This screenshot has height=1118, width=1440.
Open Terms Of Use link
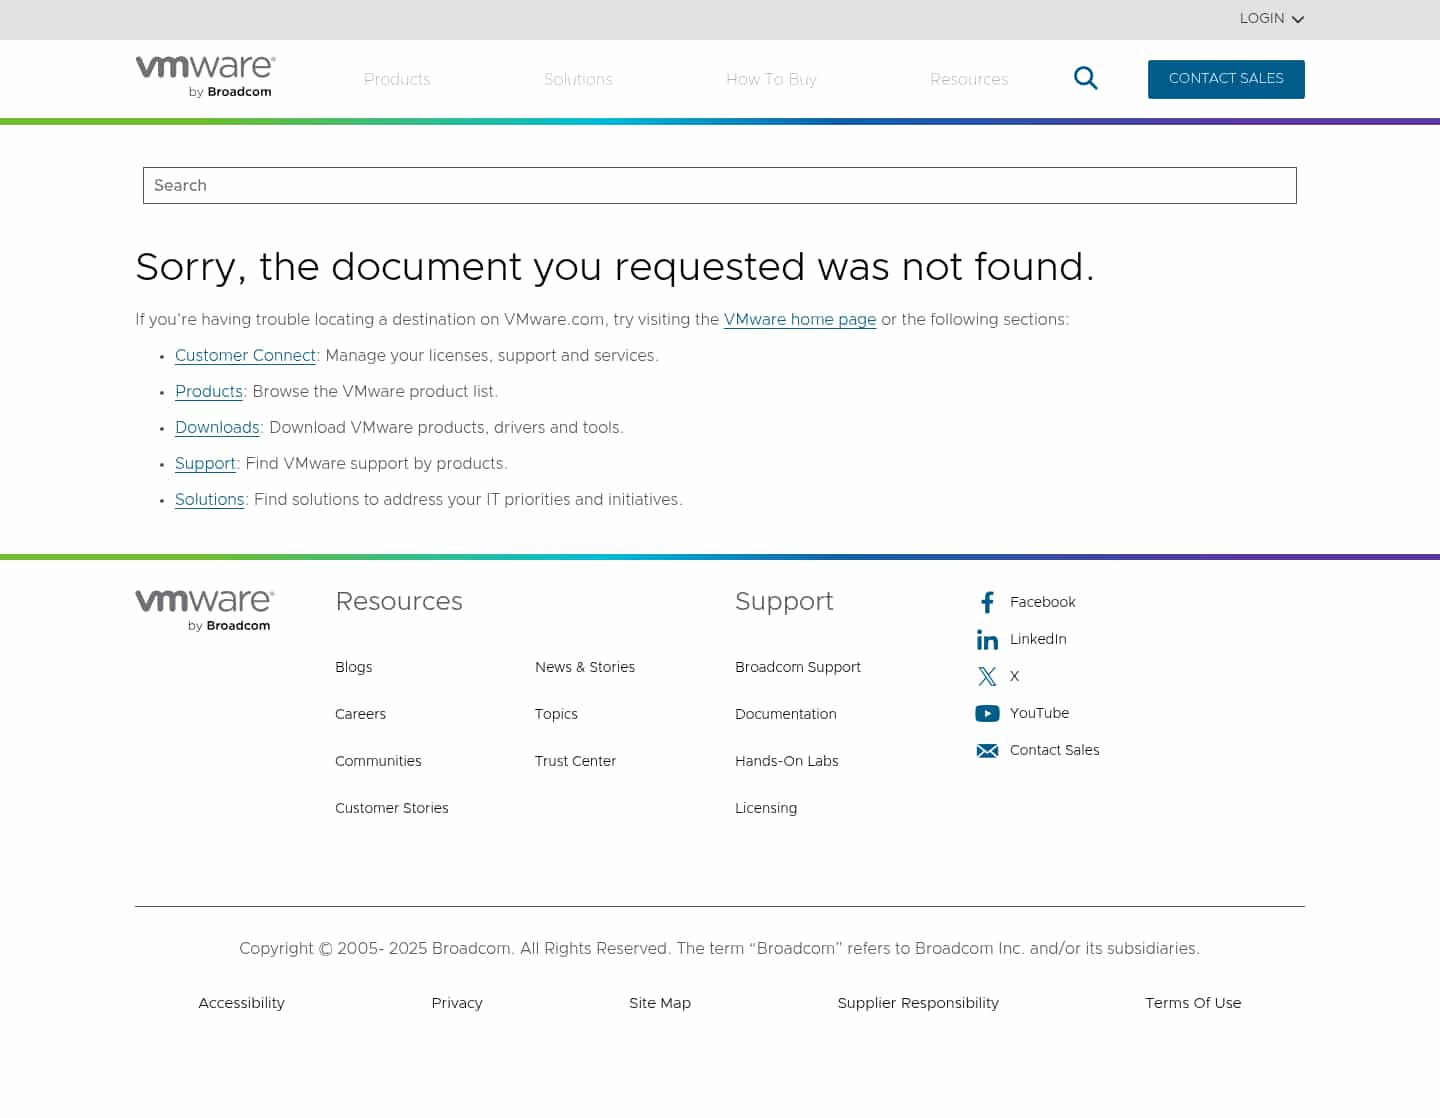point(1193,1003)
